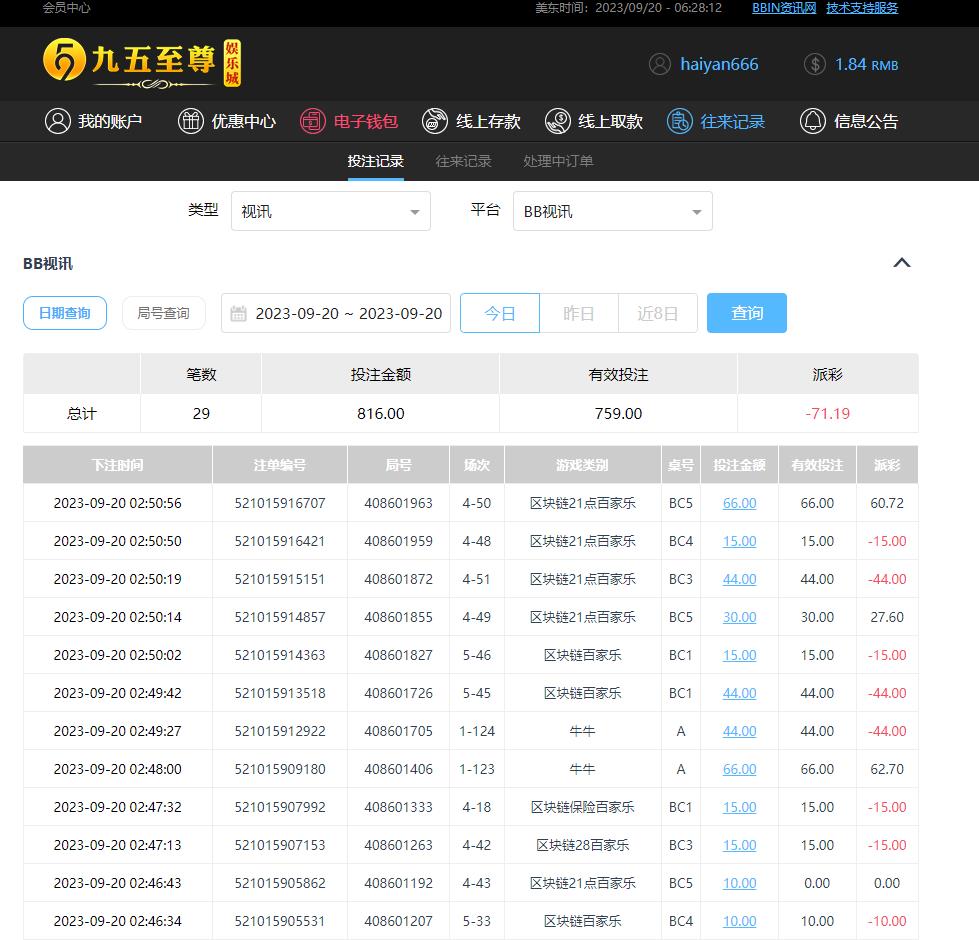Image resolution: width=979 pixels, height=940 pixels.
Task: Click the 优惠中心 gift icon
Action: click(x=190, y=121)
